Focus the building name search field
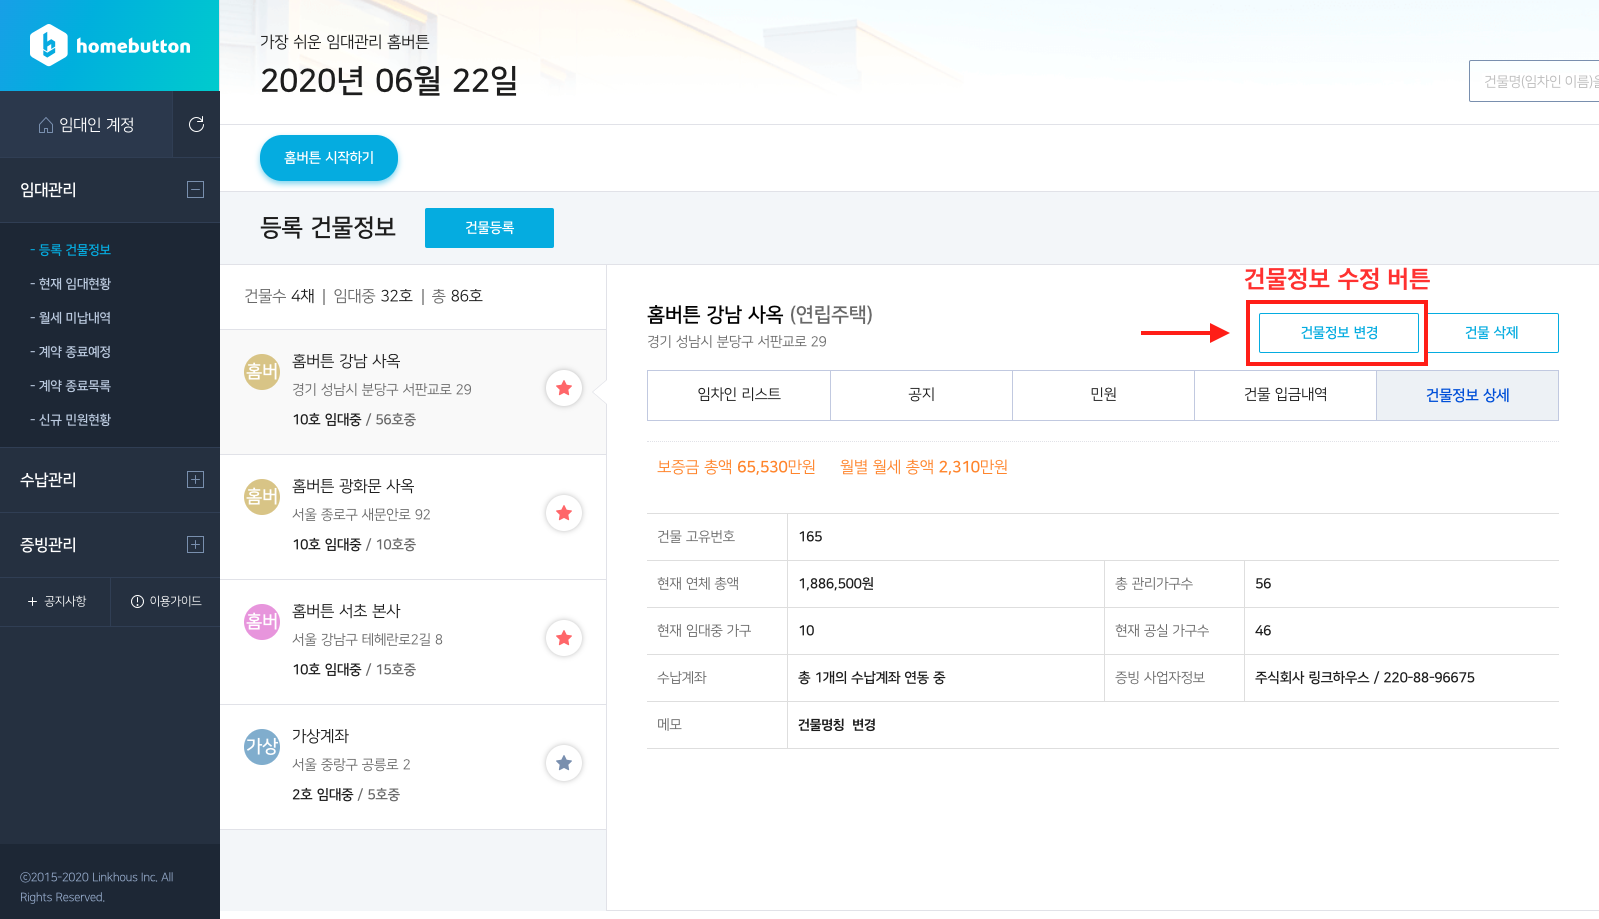Screen dimensions: 1599x919 click(1534, 81)
